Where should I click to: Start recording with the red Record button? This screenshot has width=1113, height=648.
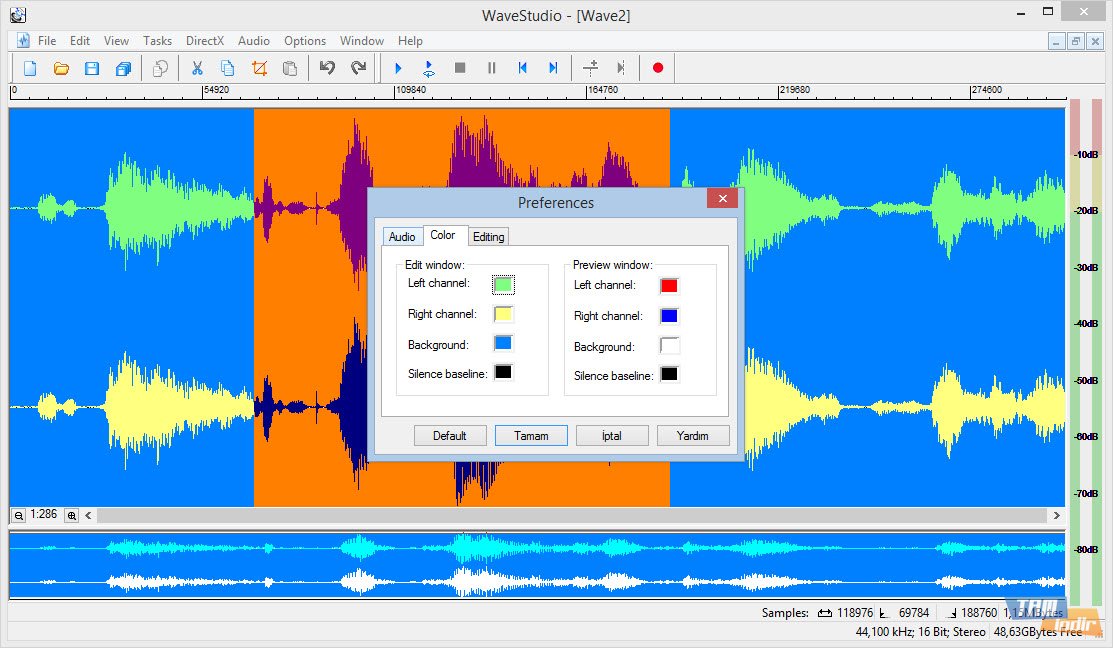[658, 68]
